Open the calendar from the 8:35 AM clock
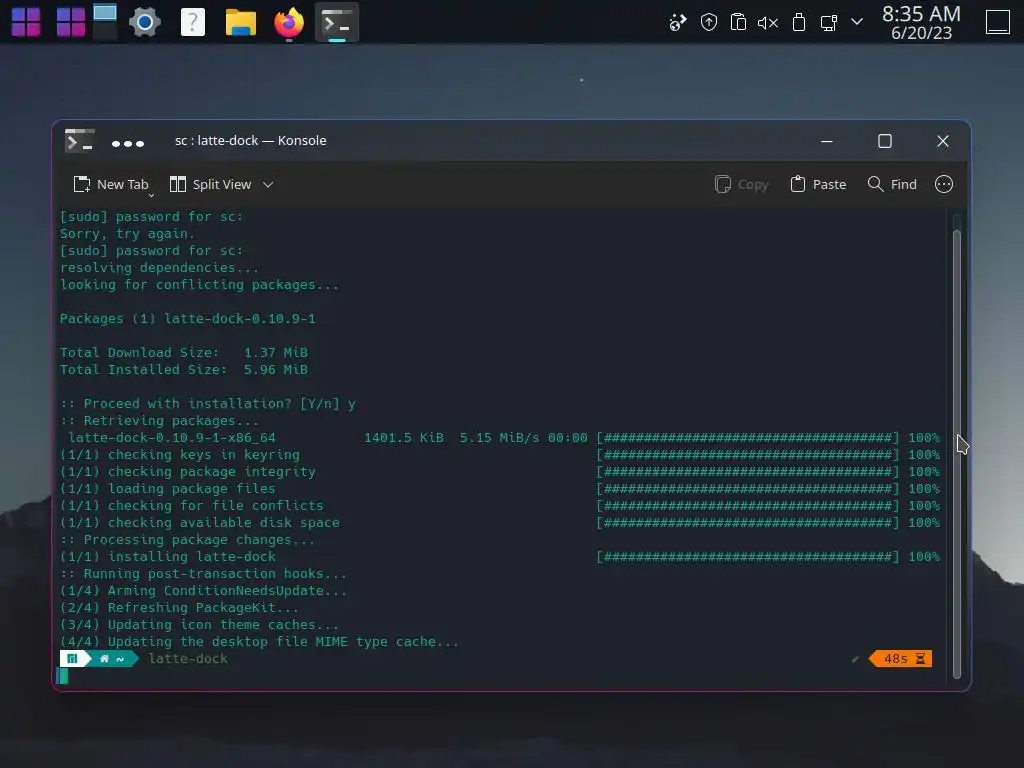The width and height of the screenshot is (1024, 768). (921, 22)
